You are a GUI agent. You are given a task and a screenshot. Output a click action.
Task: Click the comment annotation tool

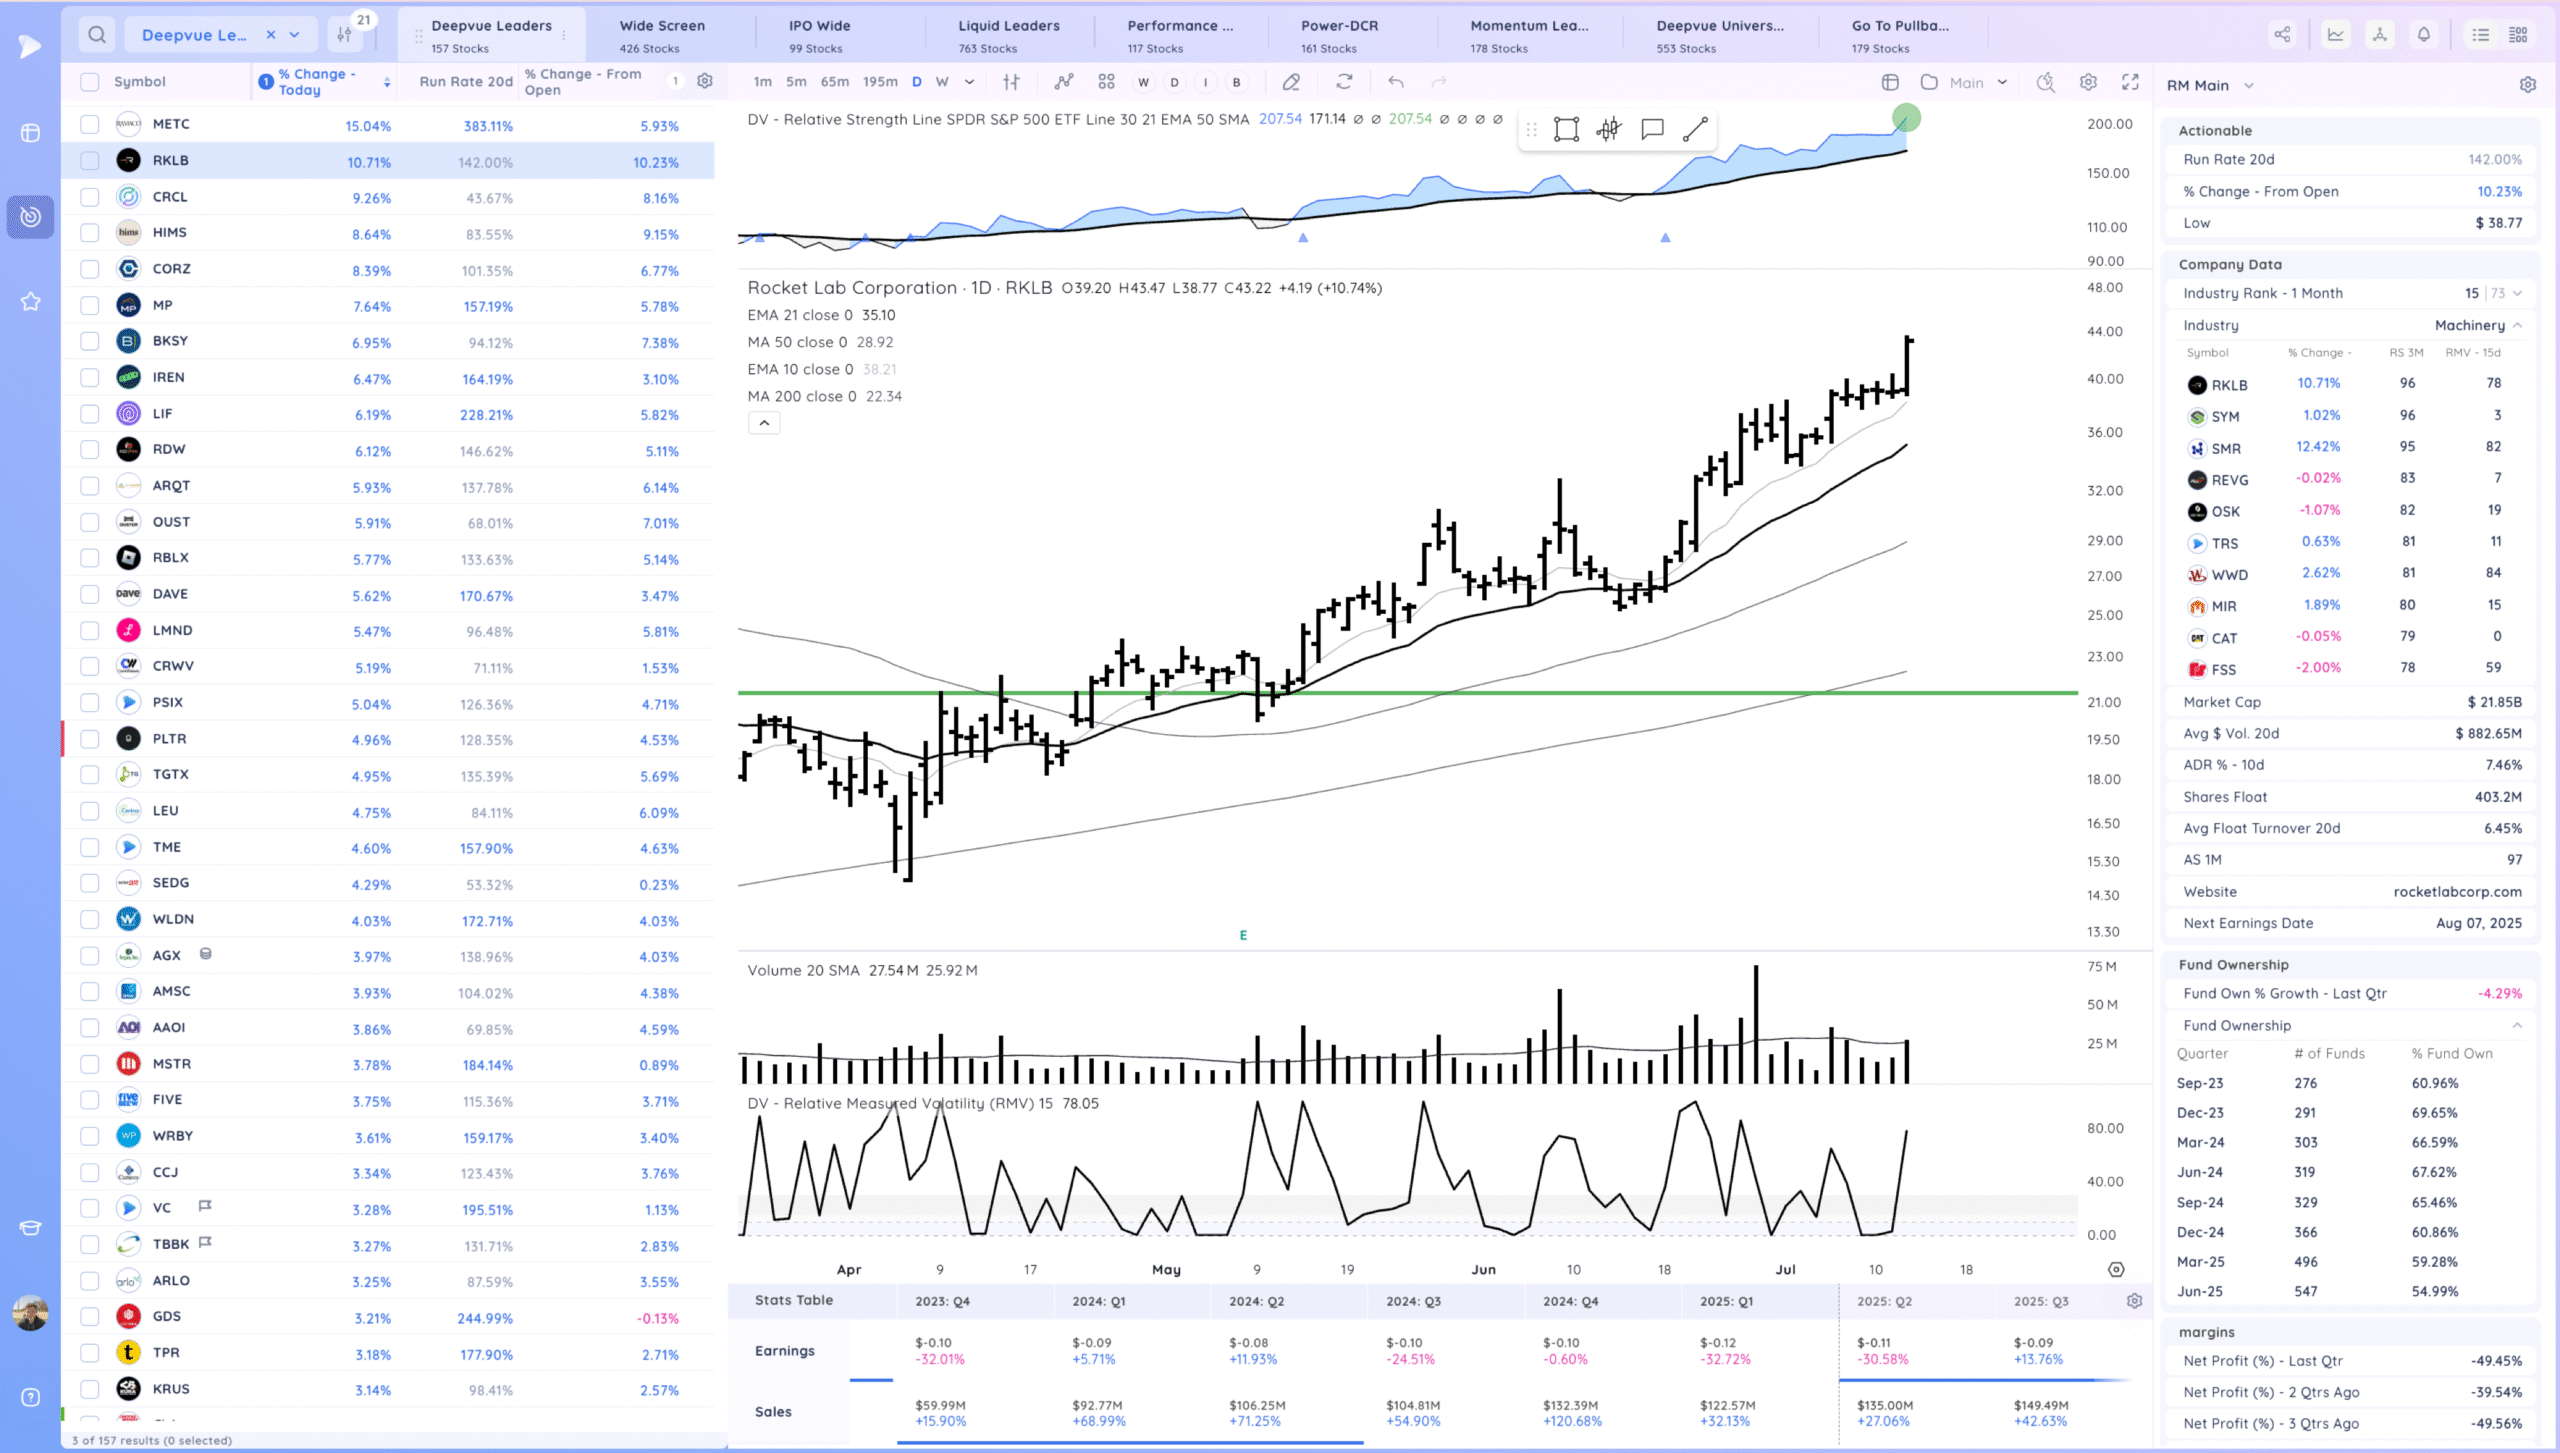click(x=1652, y=129)
